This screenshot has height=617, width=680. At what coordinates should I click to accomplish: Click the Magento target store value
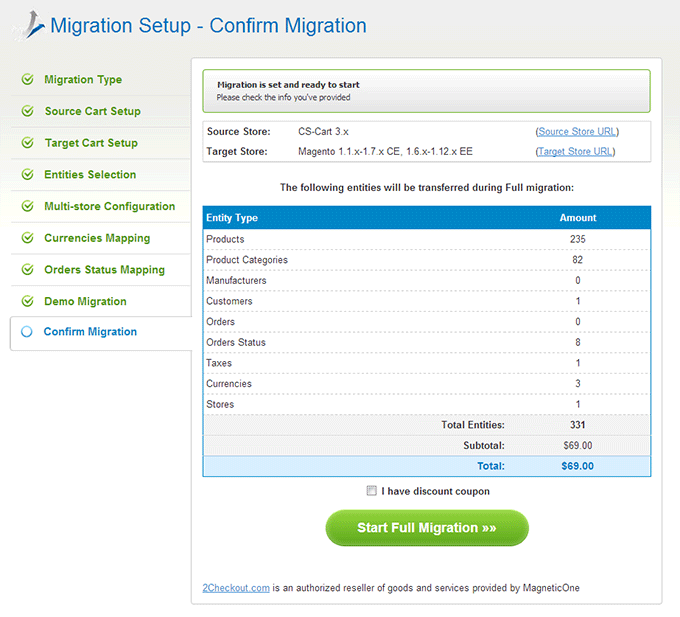(x=385, y=151)
